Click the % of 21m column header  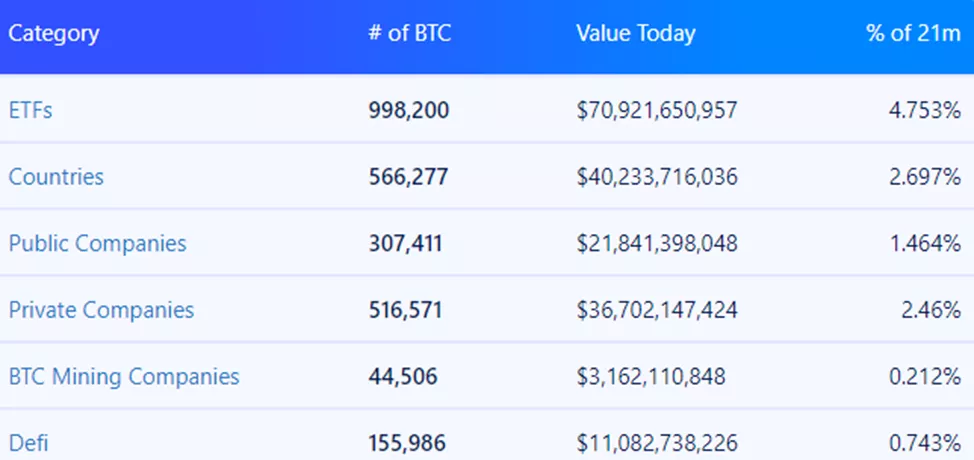(912, 33)
